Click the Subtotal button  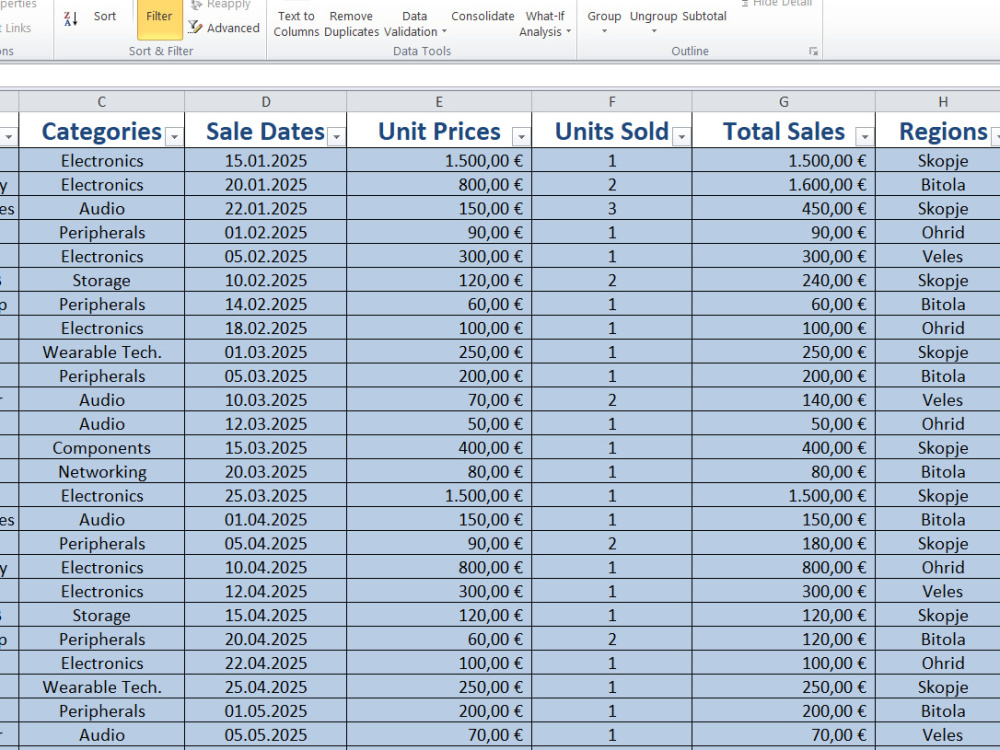coord(704,16)
